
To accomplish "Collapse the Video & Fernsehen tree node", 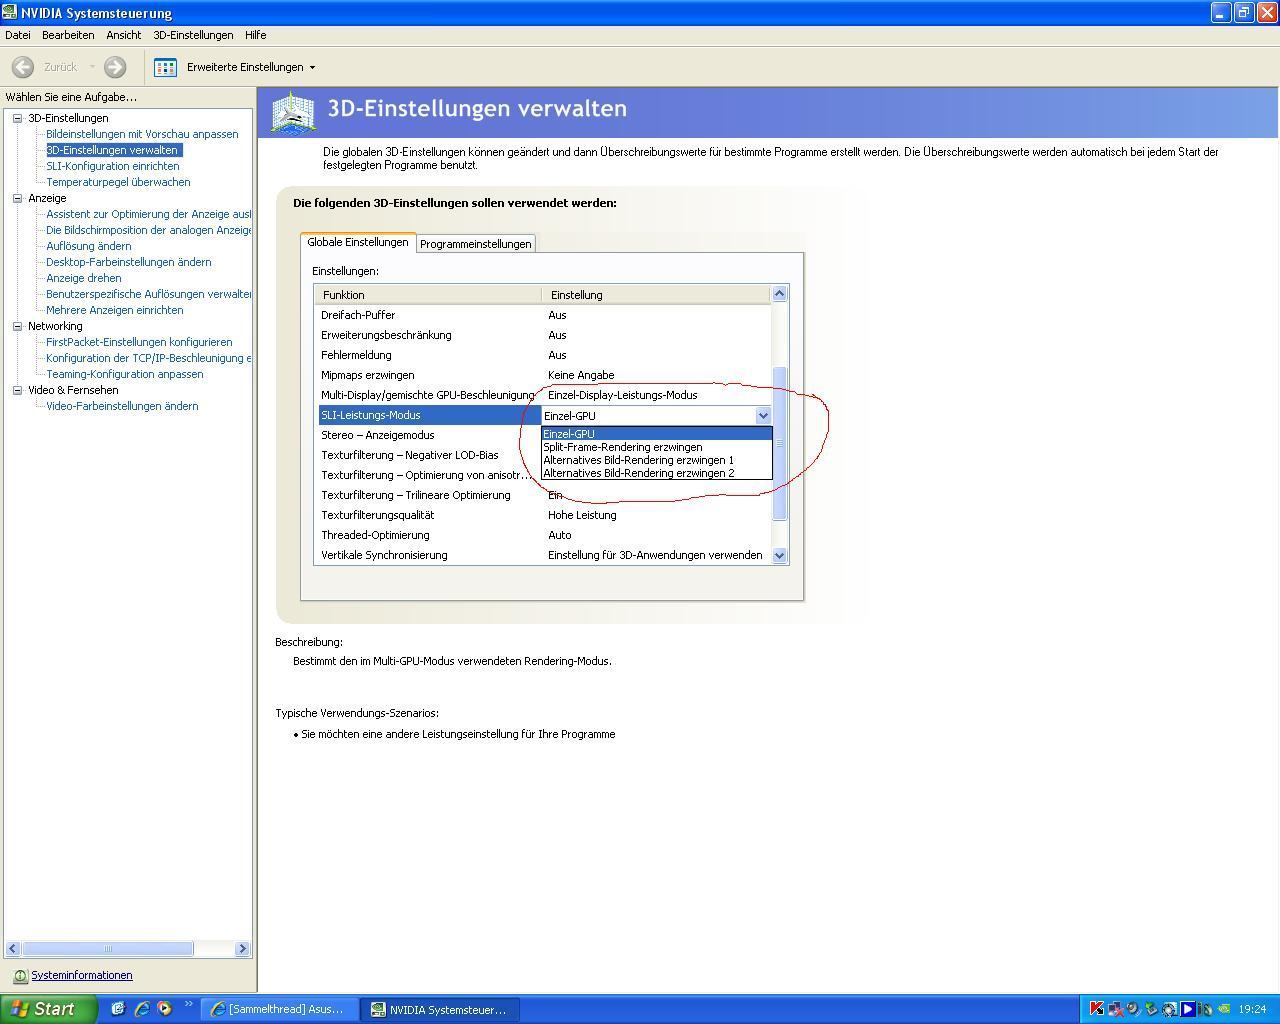I will [x=17, y=390].
